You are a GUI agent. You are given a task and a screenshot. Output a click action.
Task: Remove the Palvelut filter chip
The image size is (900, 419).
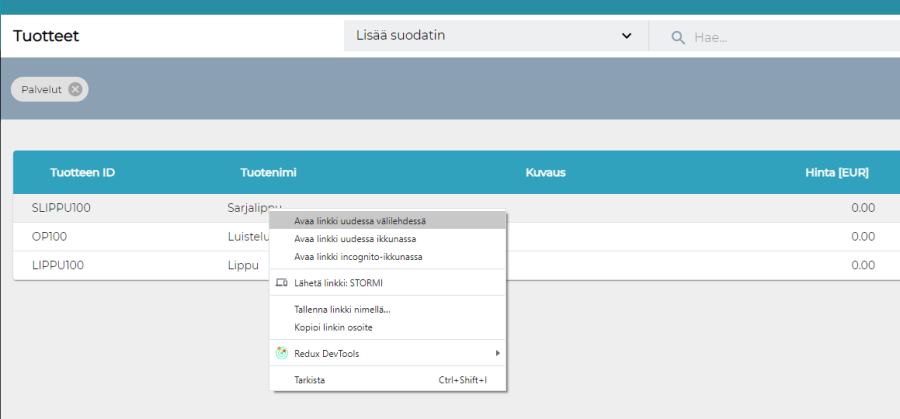tap(75, 89)
